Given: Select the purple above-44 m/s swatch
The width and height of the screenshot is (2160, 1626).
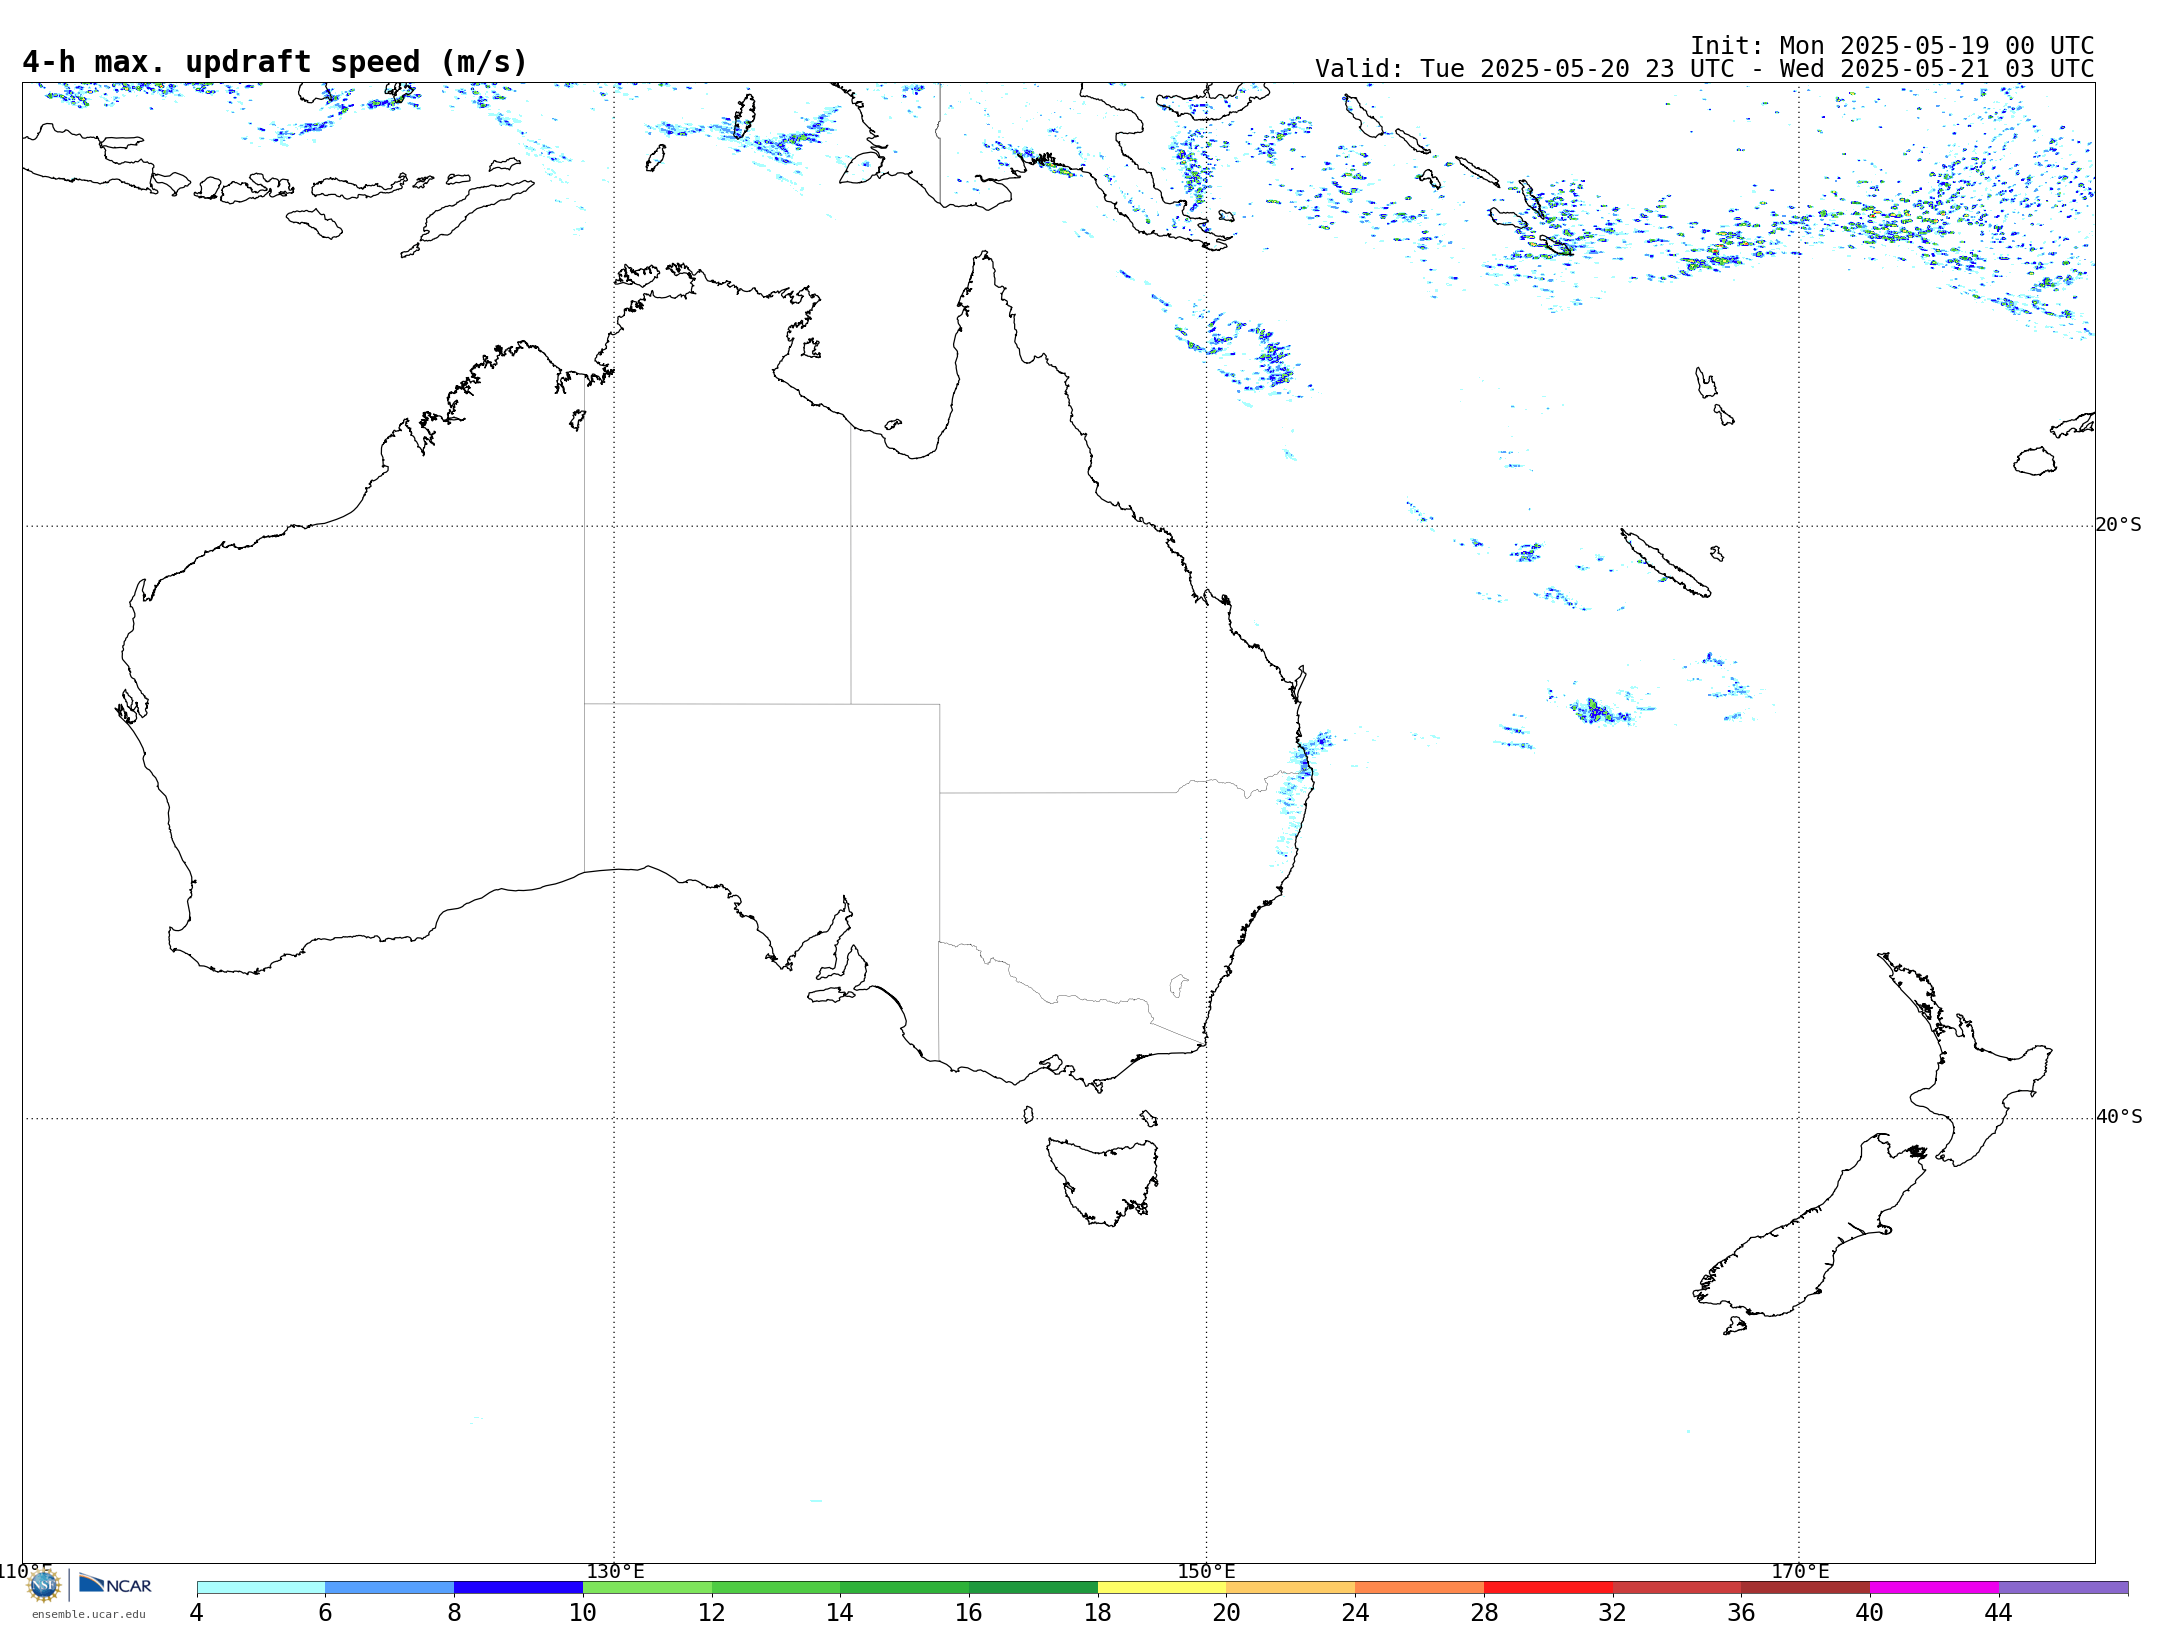Looking at the screenshot, I should 2064,1588.
